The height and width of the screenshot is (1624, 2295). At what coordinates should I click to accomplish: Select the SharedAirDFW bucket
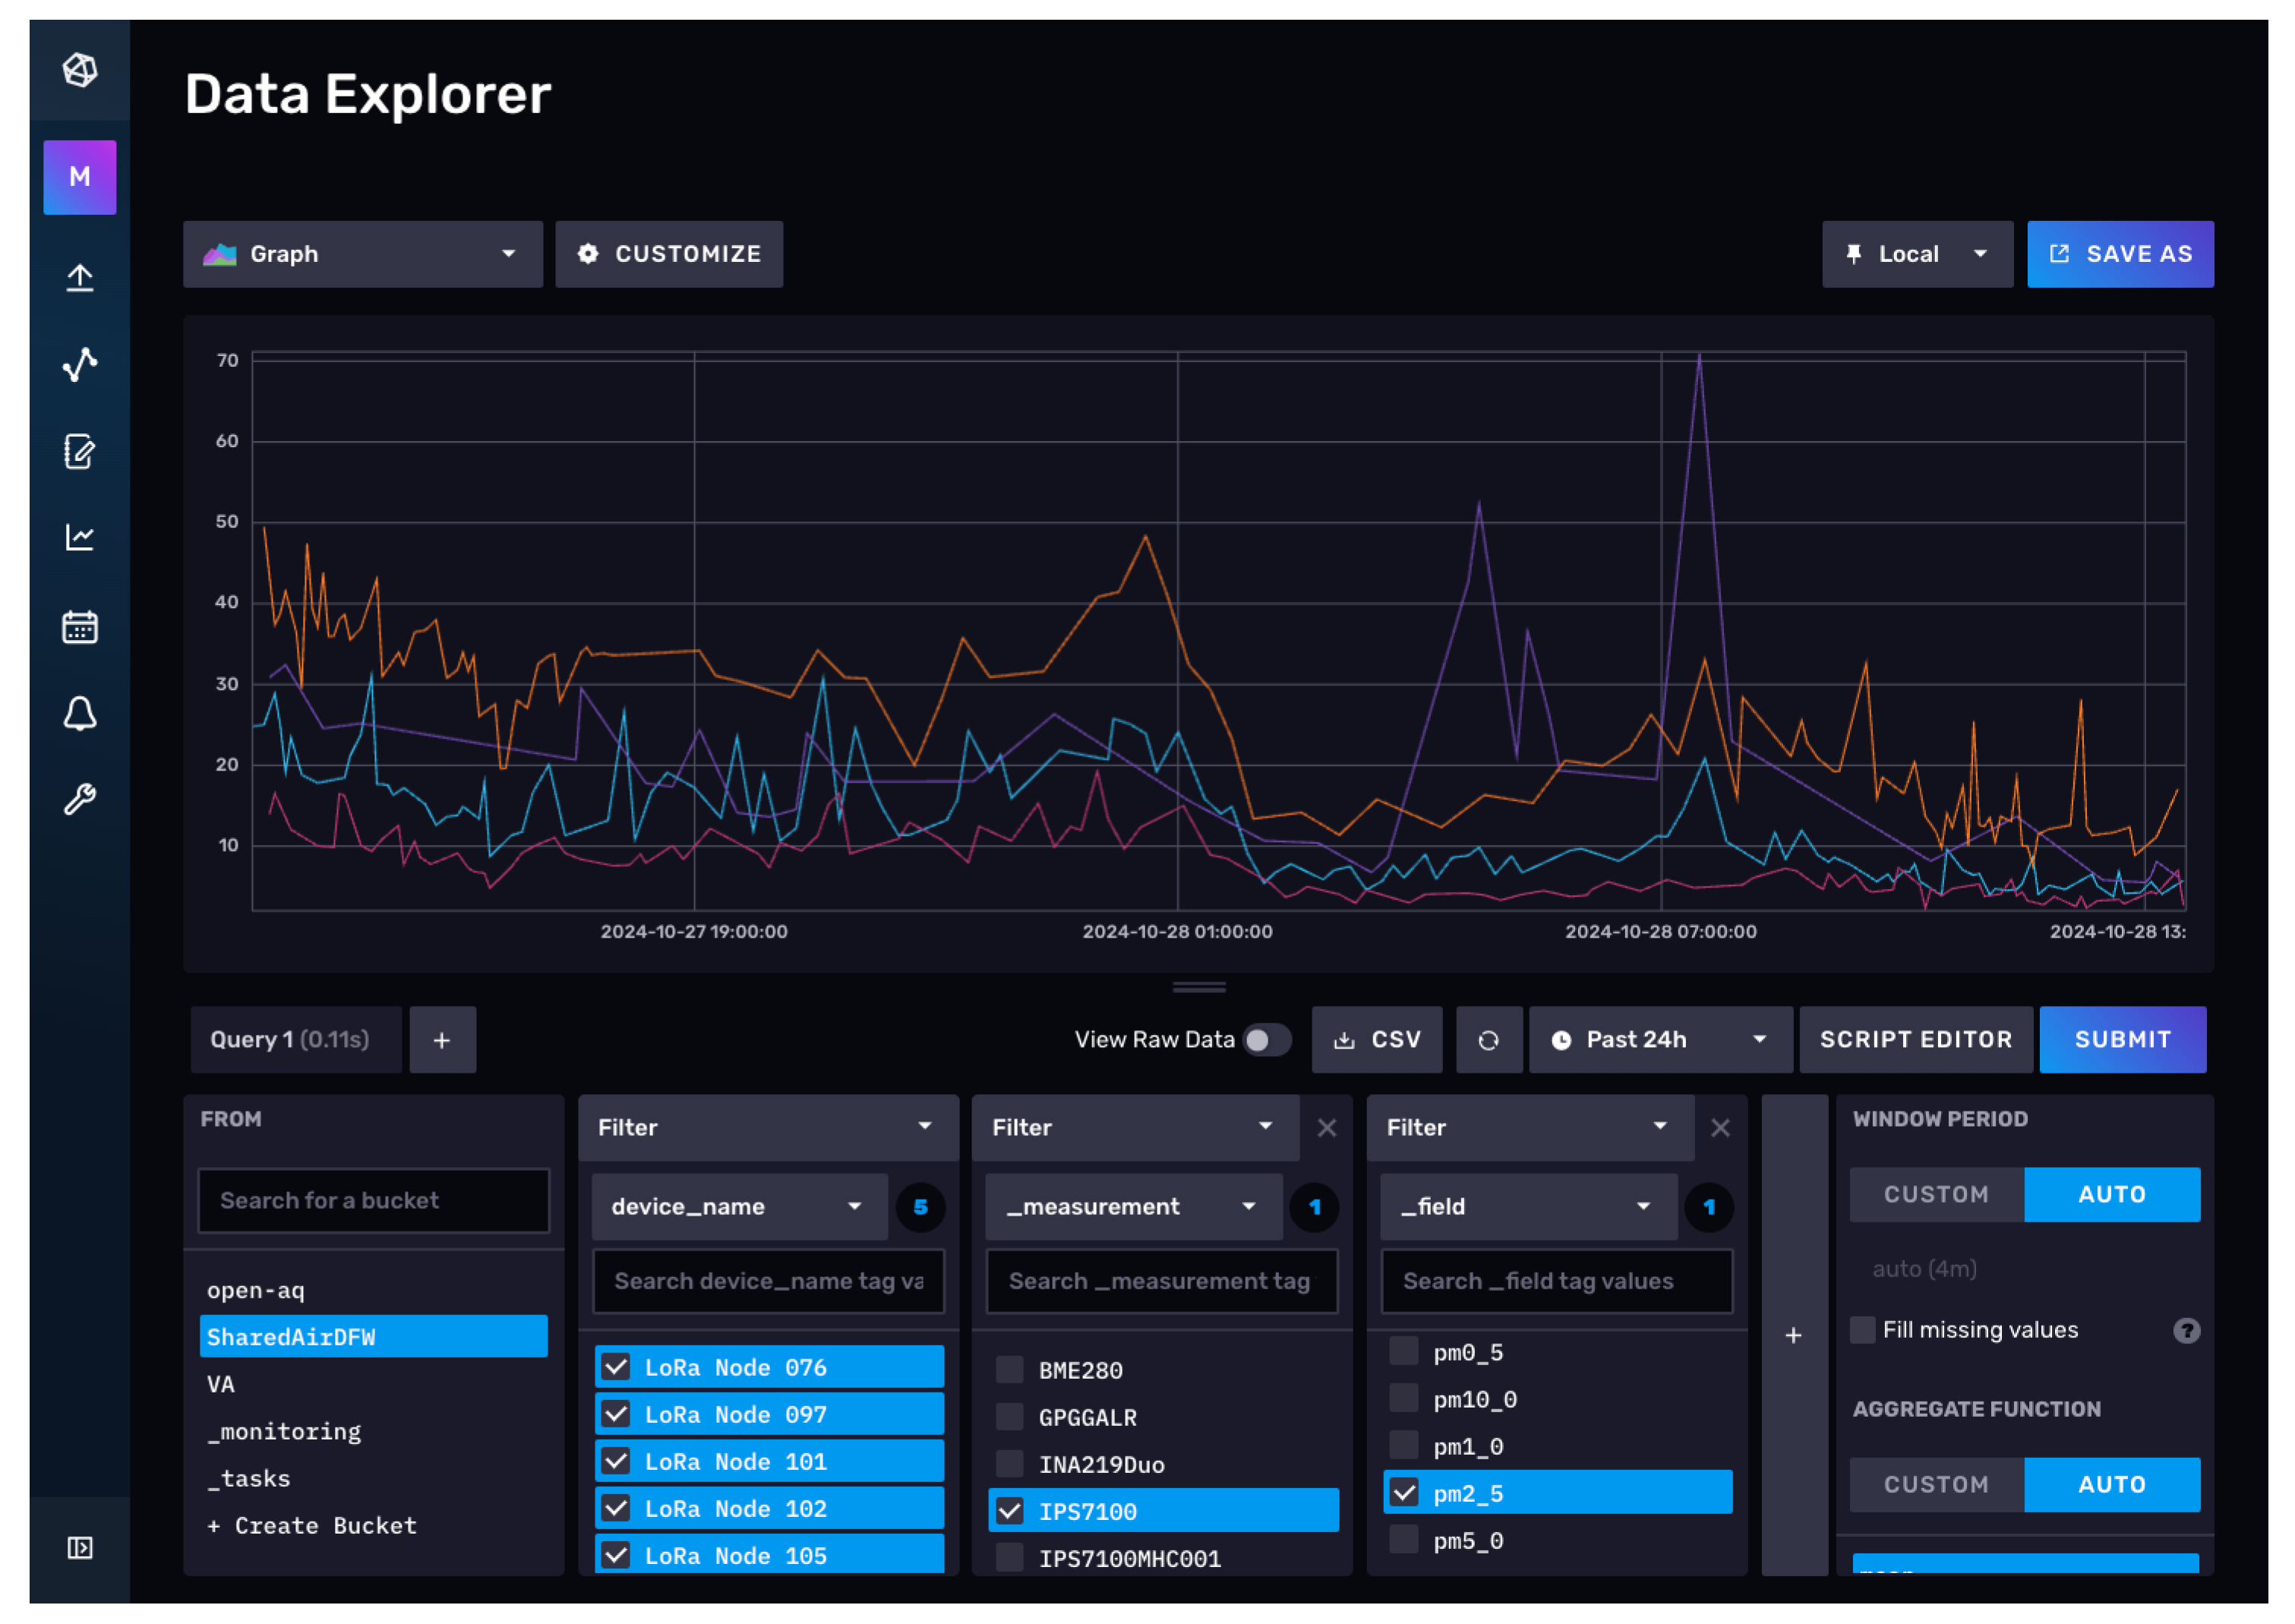coord(373,1337)
